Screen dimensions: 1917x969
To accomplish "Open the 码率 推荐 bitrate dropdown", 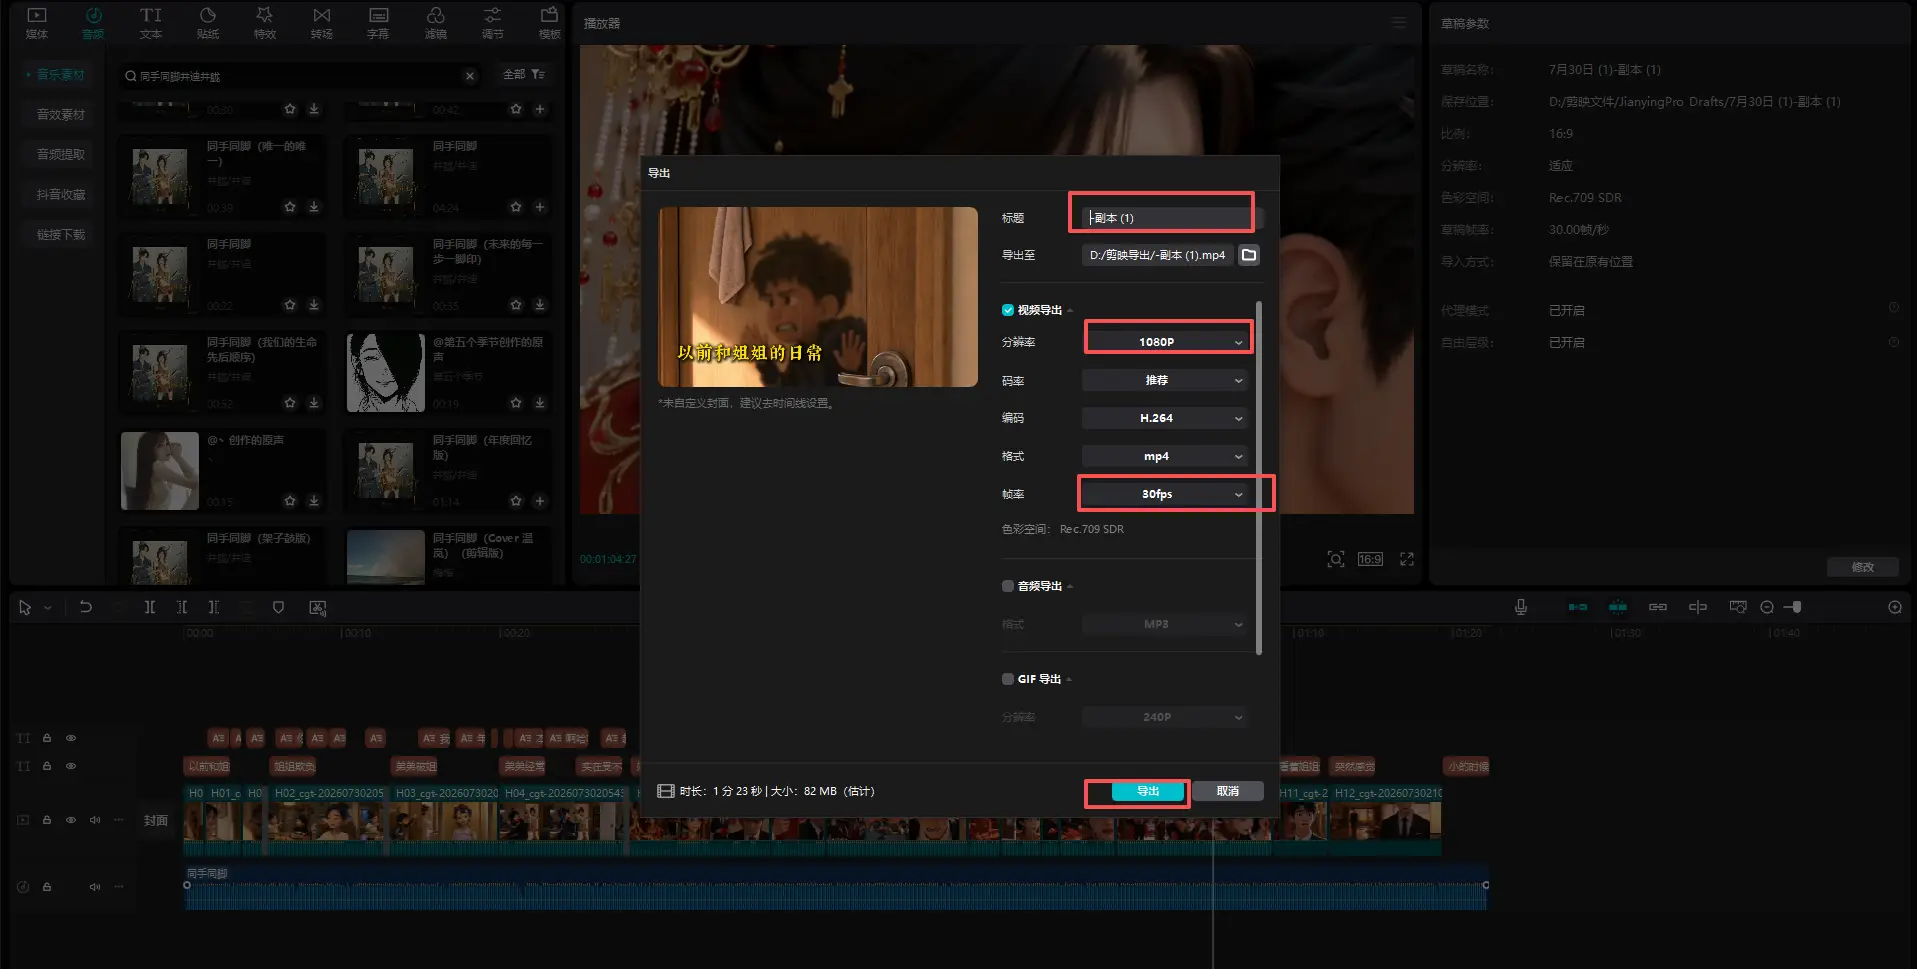I will [1166, 380].
